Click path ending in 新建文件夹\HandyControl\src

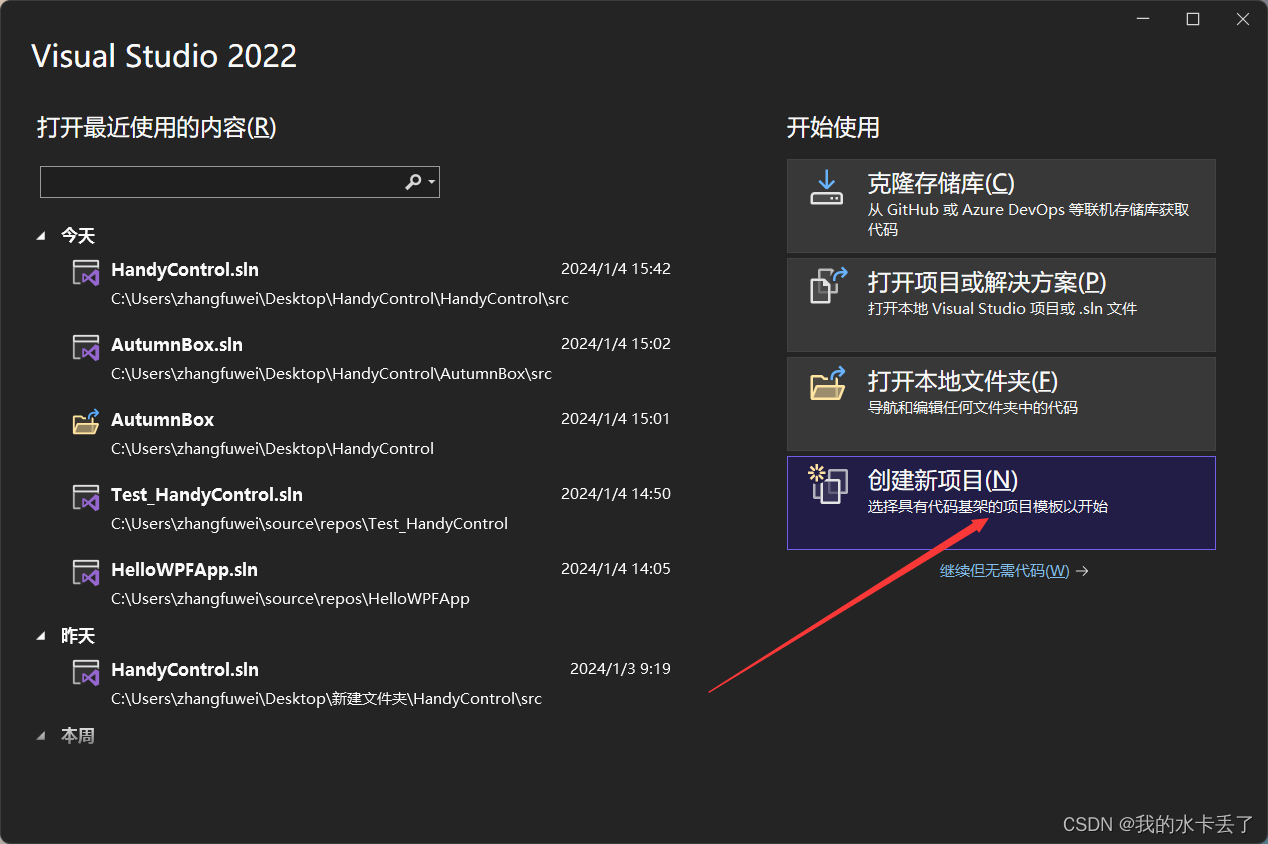coord(326,699)
